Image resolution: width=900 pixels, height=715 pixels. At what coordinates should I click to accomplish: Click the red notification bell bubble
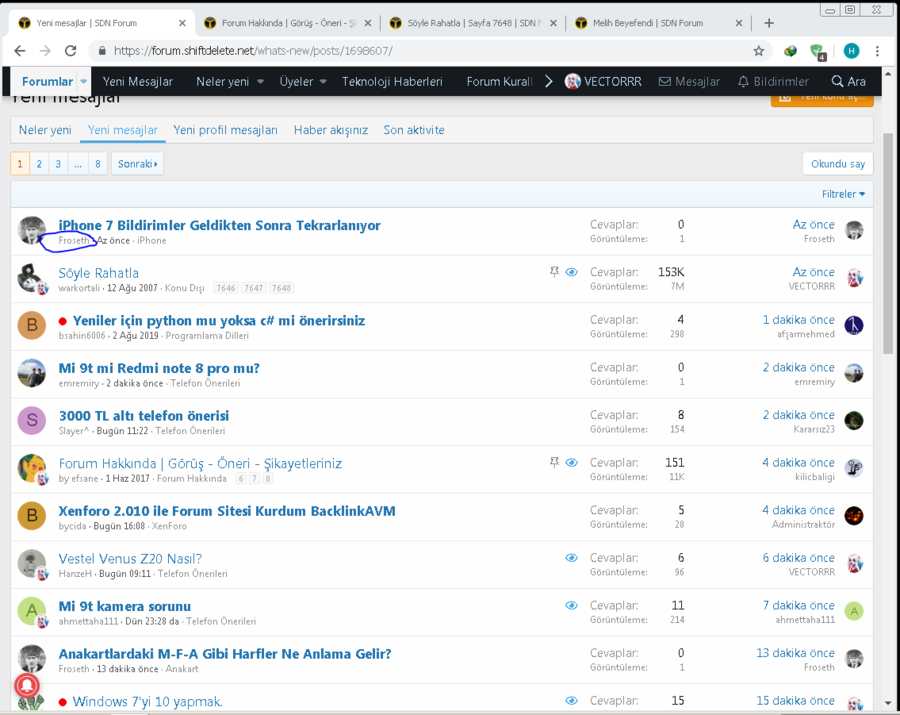tap(27, 687)
